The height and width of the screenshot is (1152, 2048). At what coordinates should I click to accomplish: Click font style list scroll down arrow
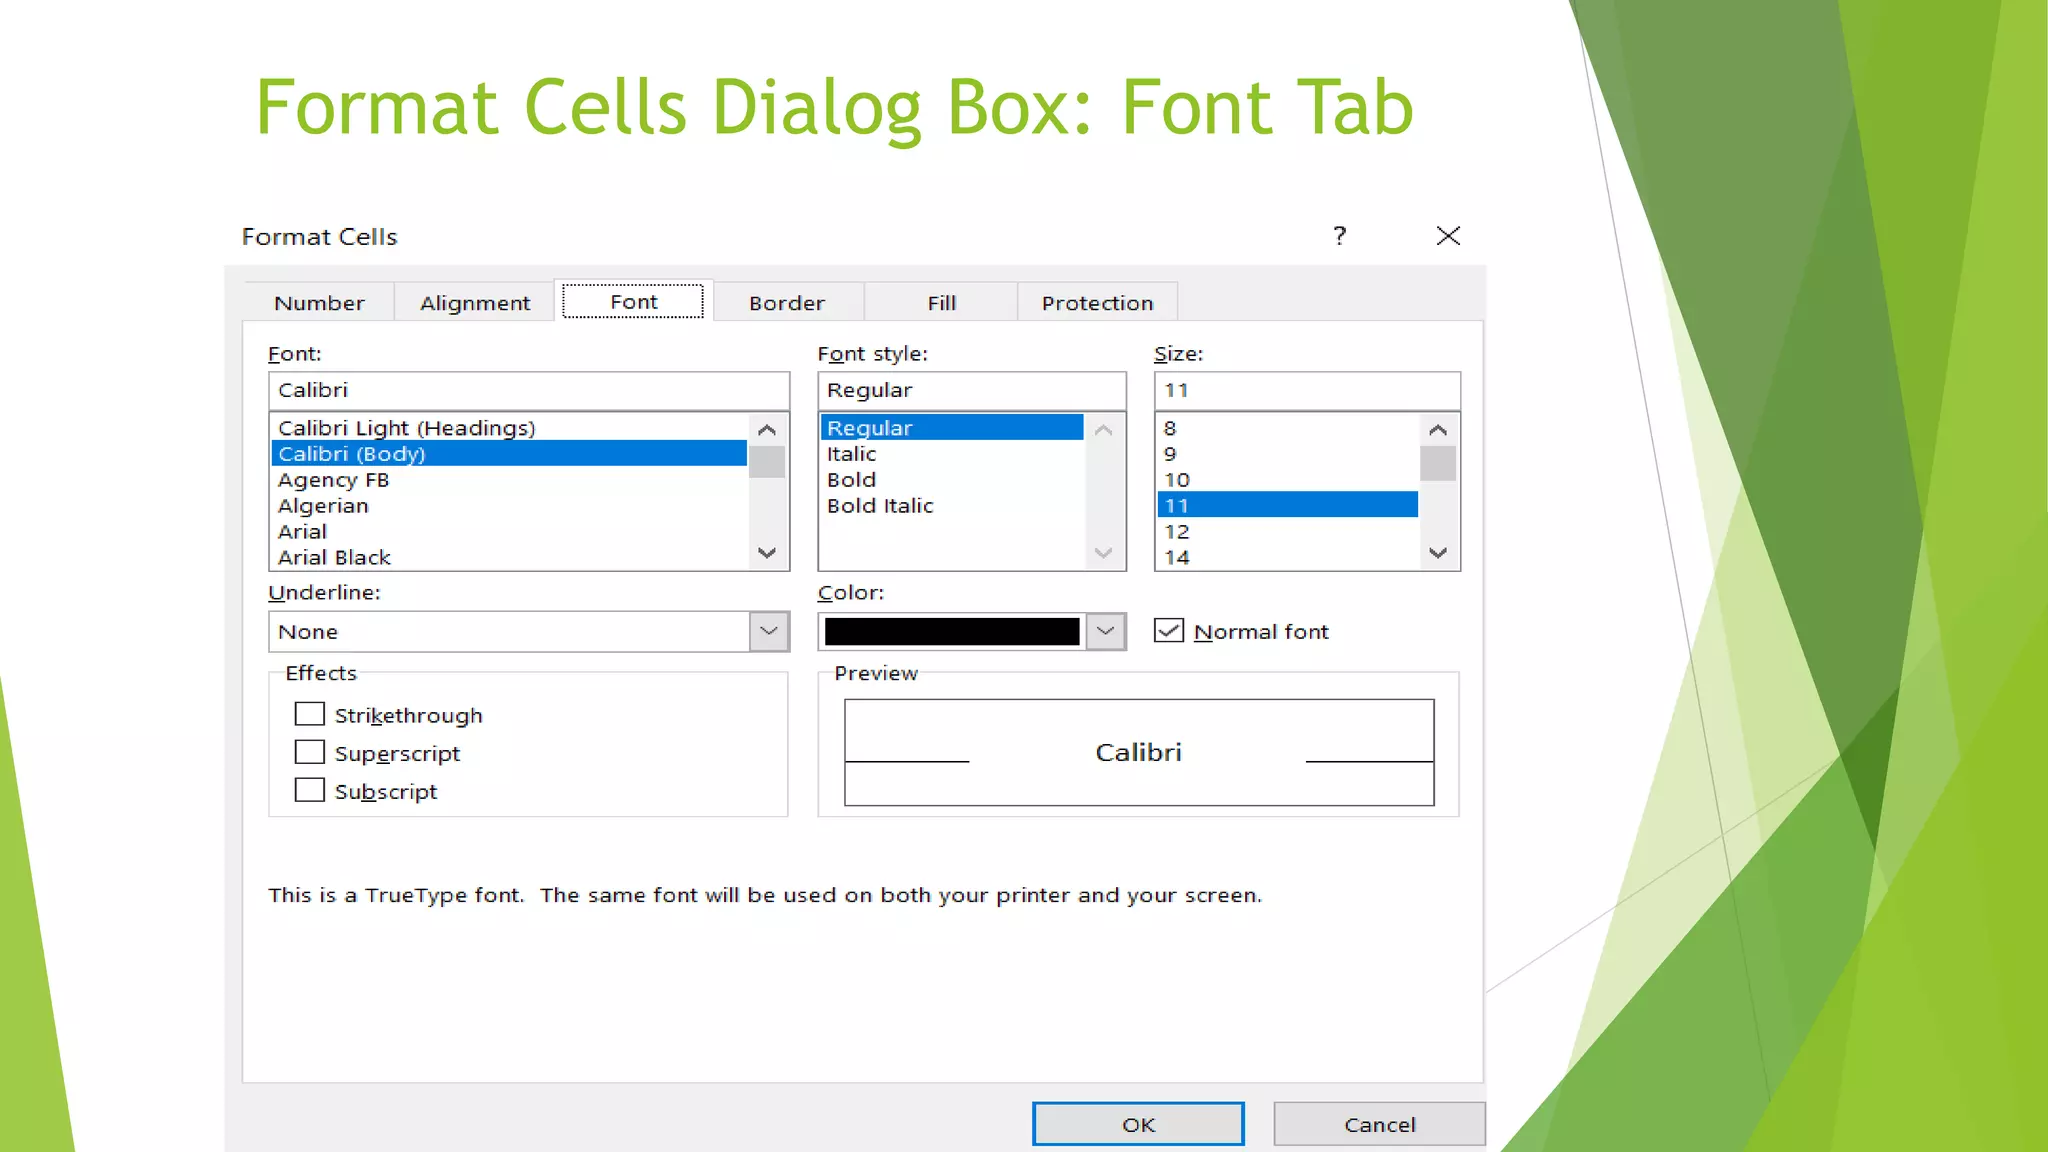tap(1104, 552)
